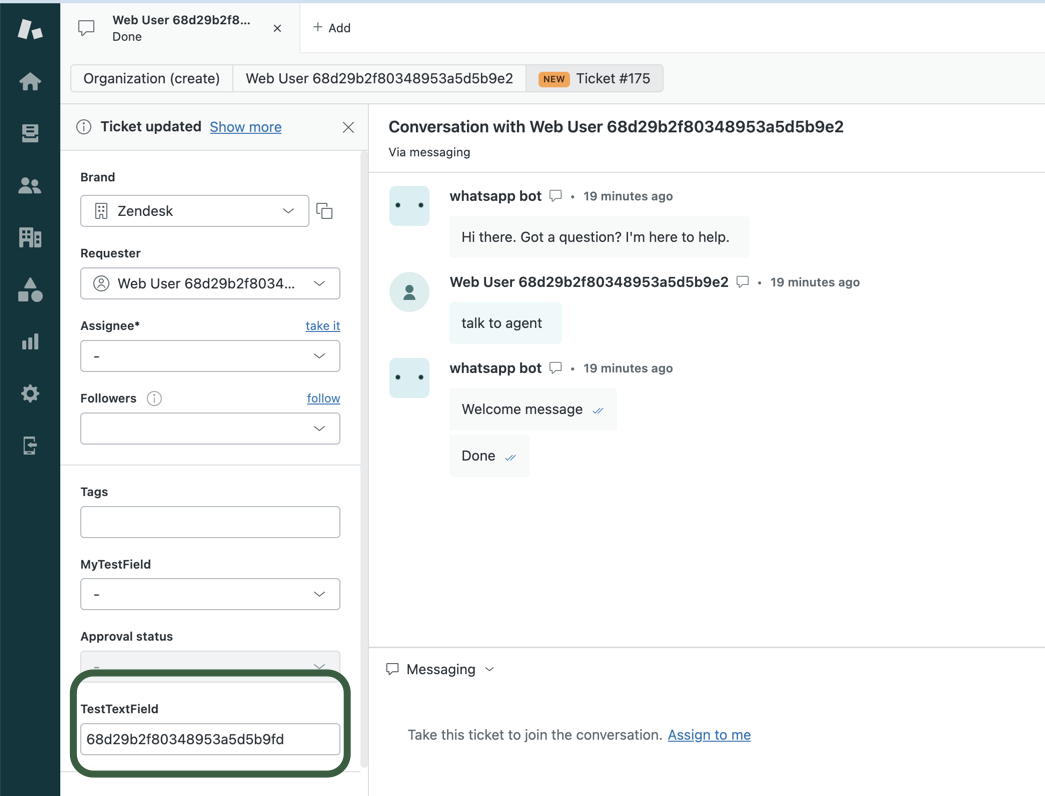This screenshot has width=1045, height=796.
Task: Click the Add tab button
Action: pyautogui.click(x=332, y=28)
